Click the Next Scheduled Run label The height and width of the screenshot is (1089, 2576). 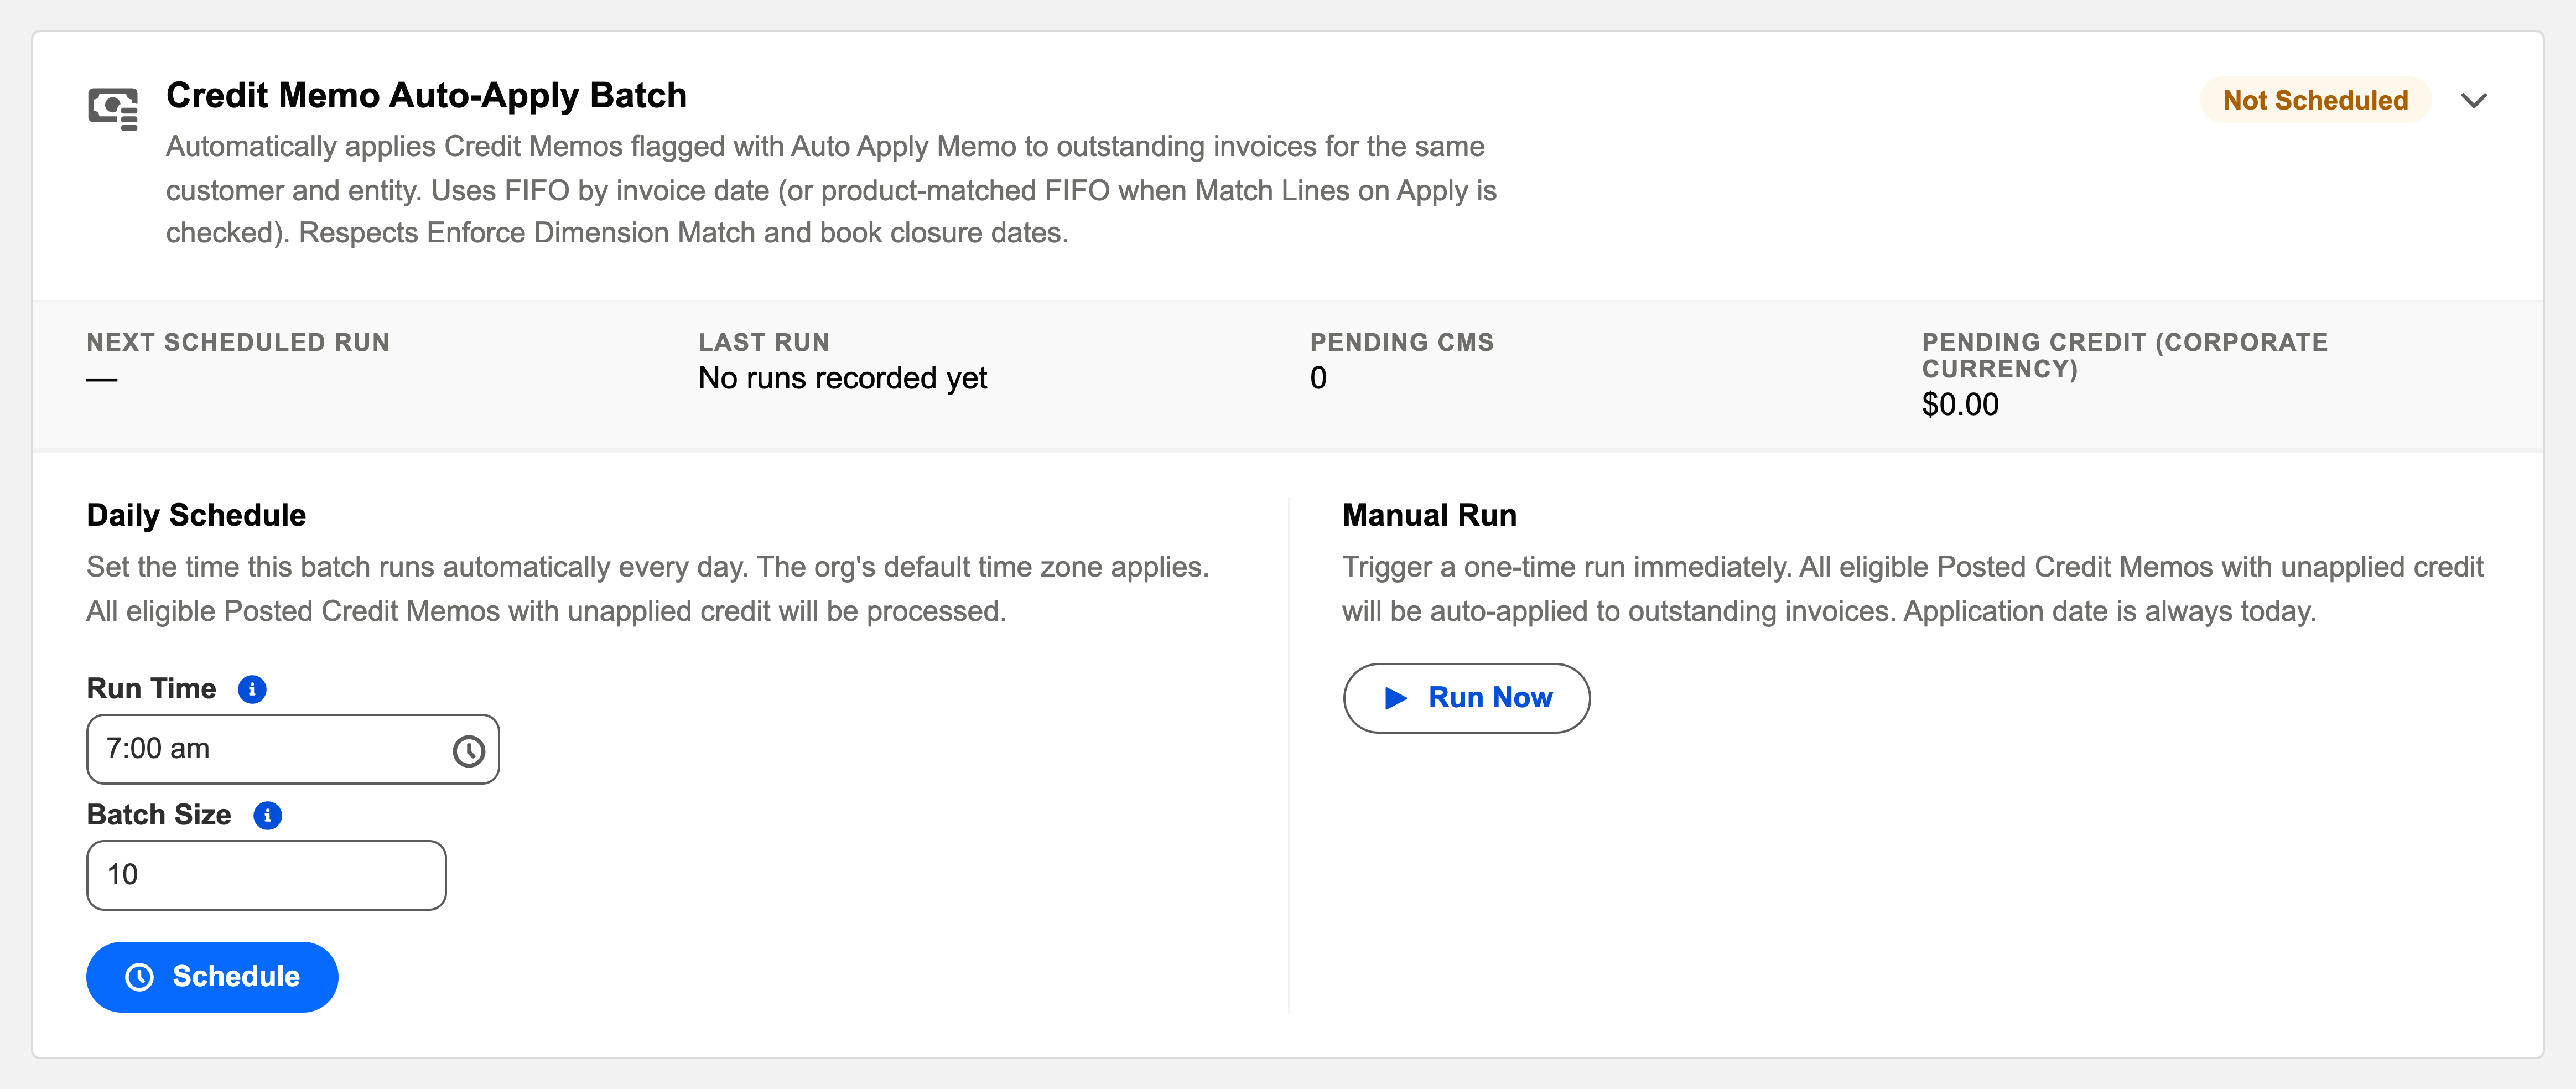pyautogui.click(x=238, y=343)
